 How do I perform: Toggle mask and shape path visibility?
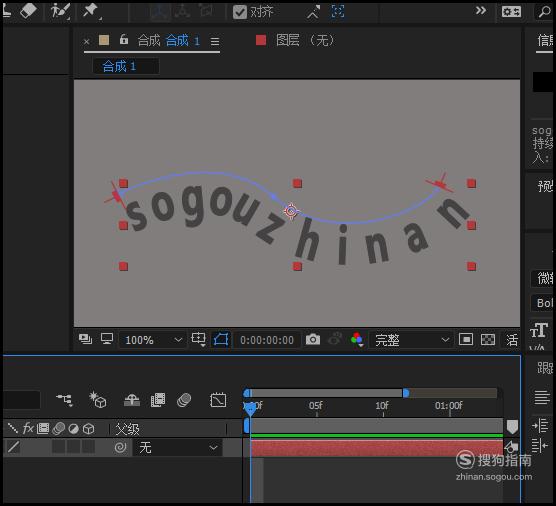221,340
